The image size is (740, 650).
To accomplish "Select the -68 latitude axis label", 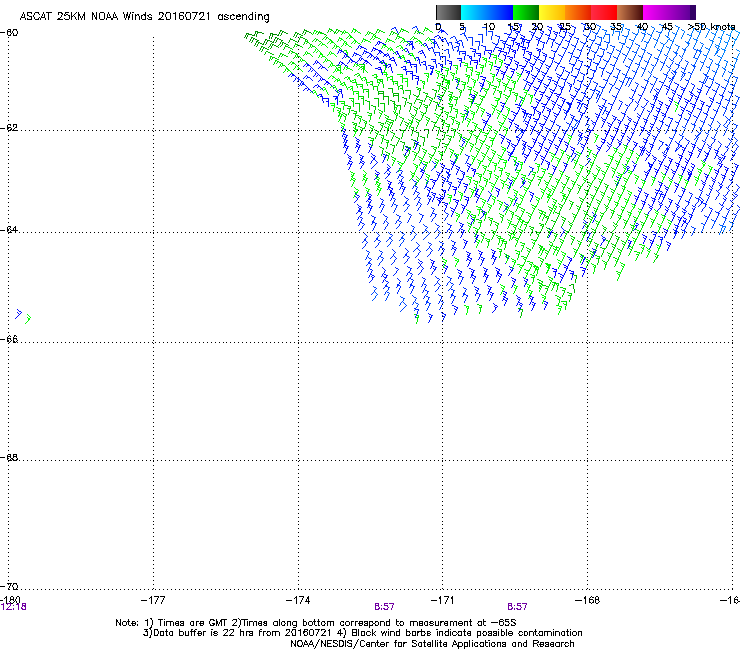I will point(9,458).
